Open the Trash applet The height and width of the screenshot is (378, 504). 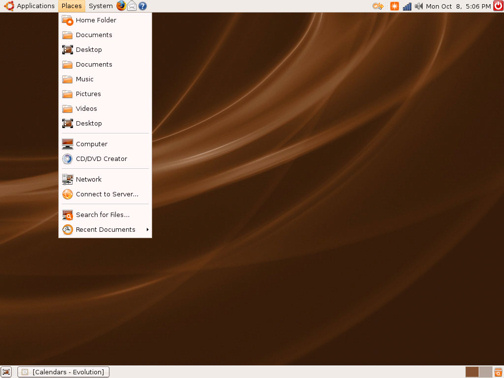pyautogui.click(x=498, y=372)
